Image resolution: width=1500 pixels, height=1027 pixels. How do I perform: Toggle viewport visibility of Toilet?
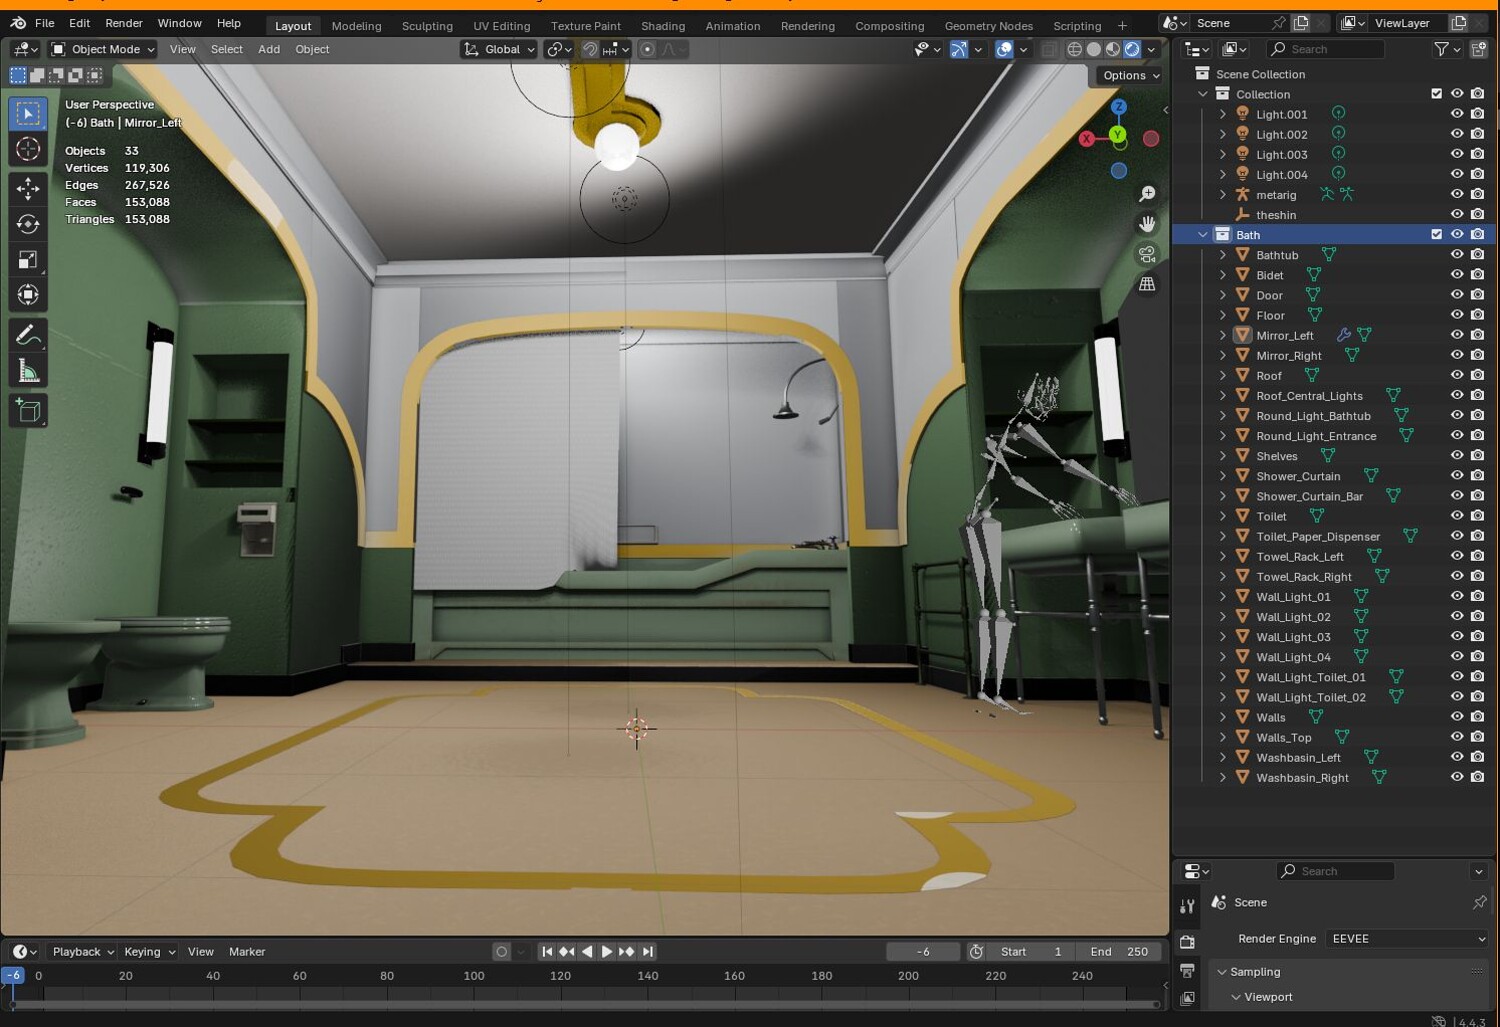pyautogui.click(x=1457, y=516)
